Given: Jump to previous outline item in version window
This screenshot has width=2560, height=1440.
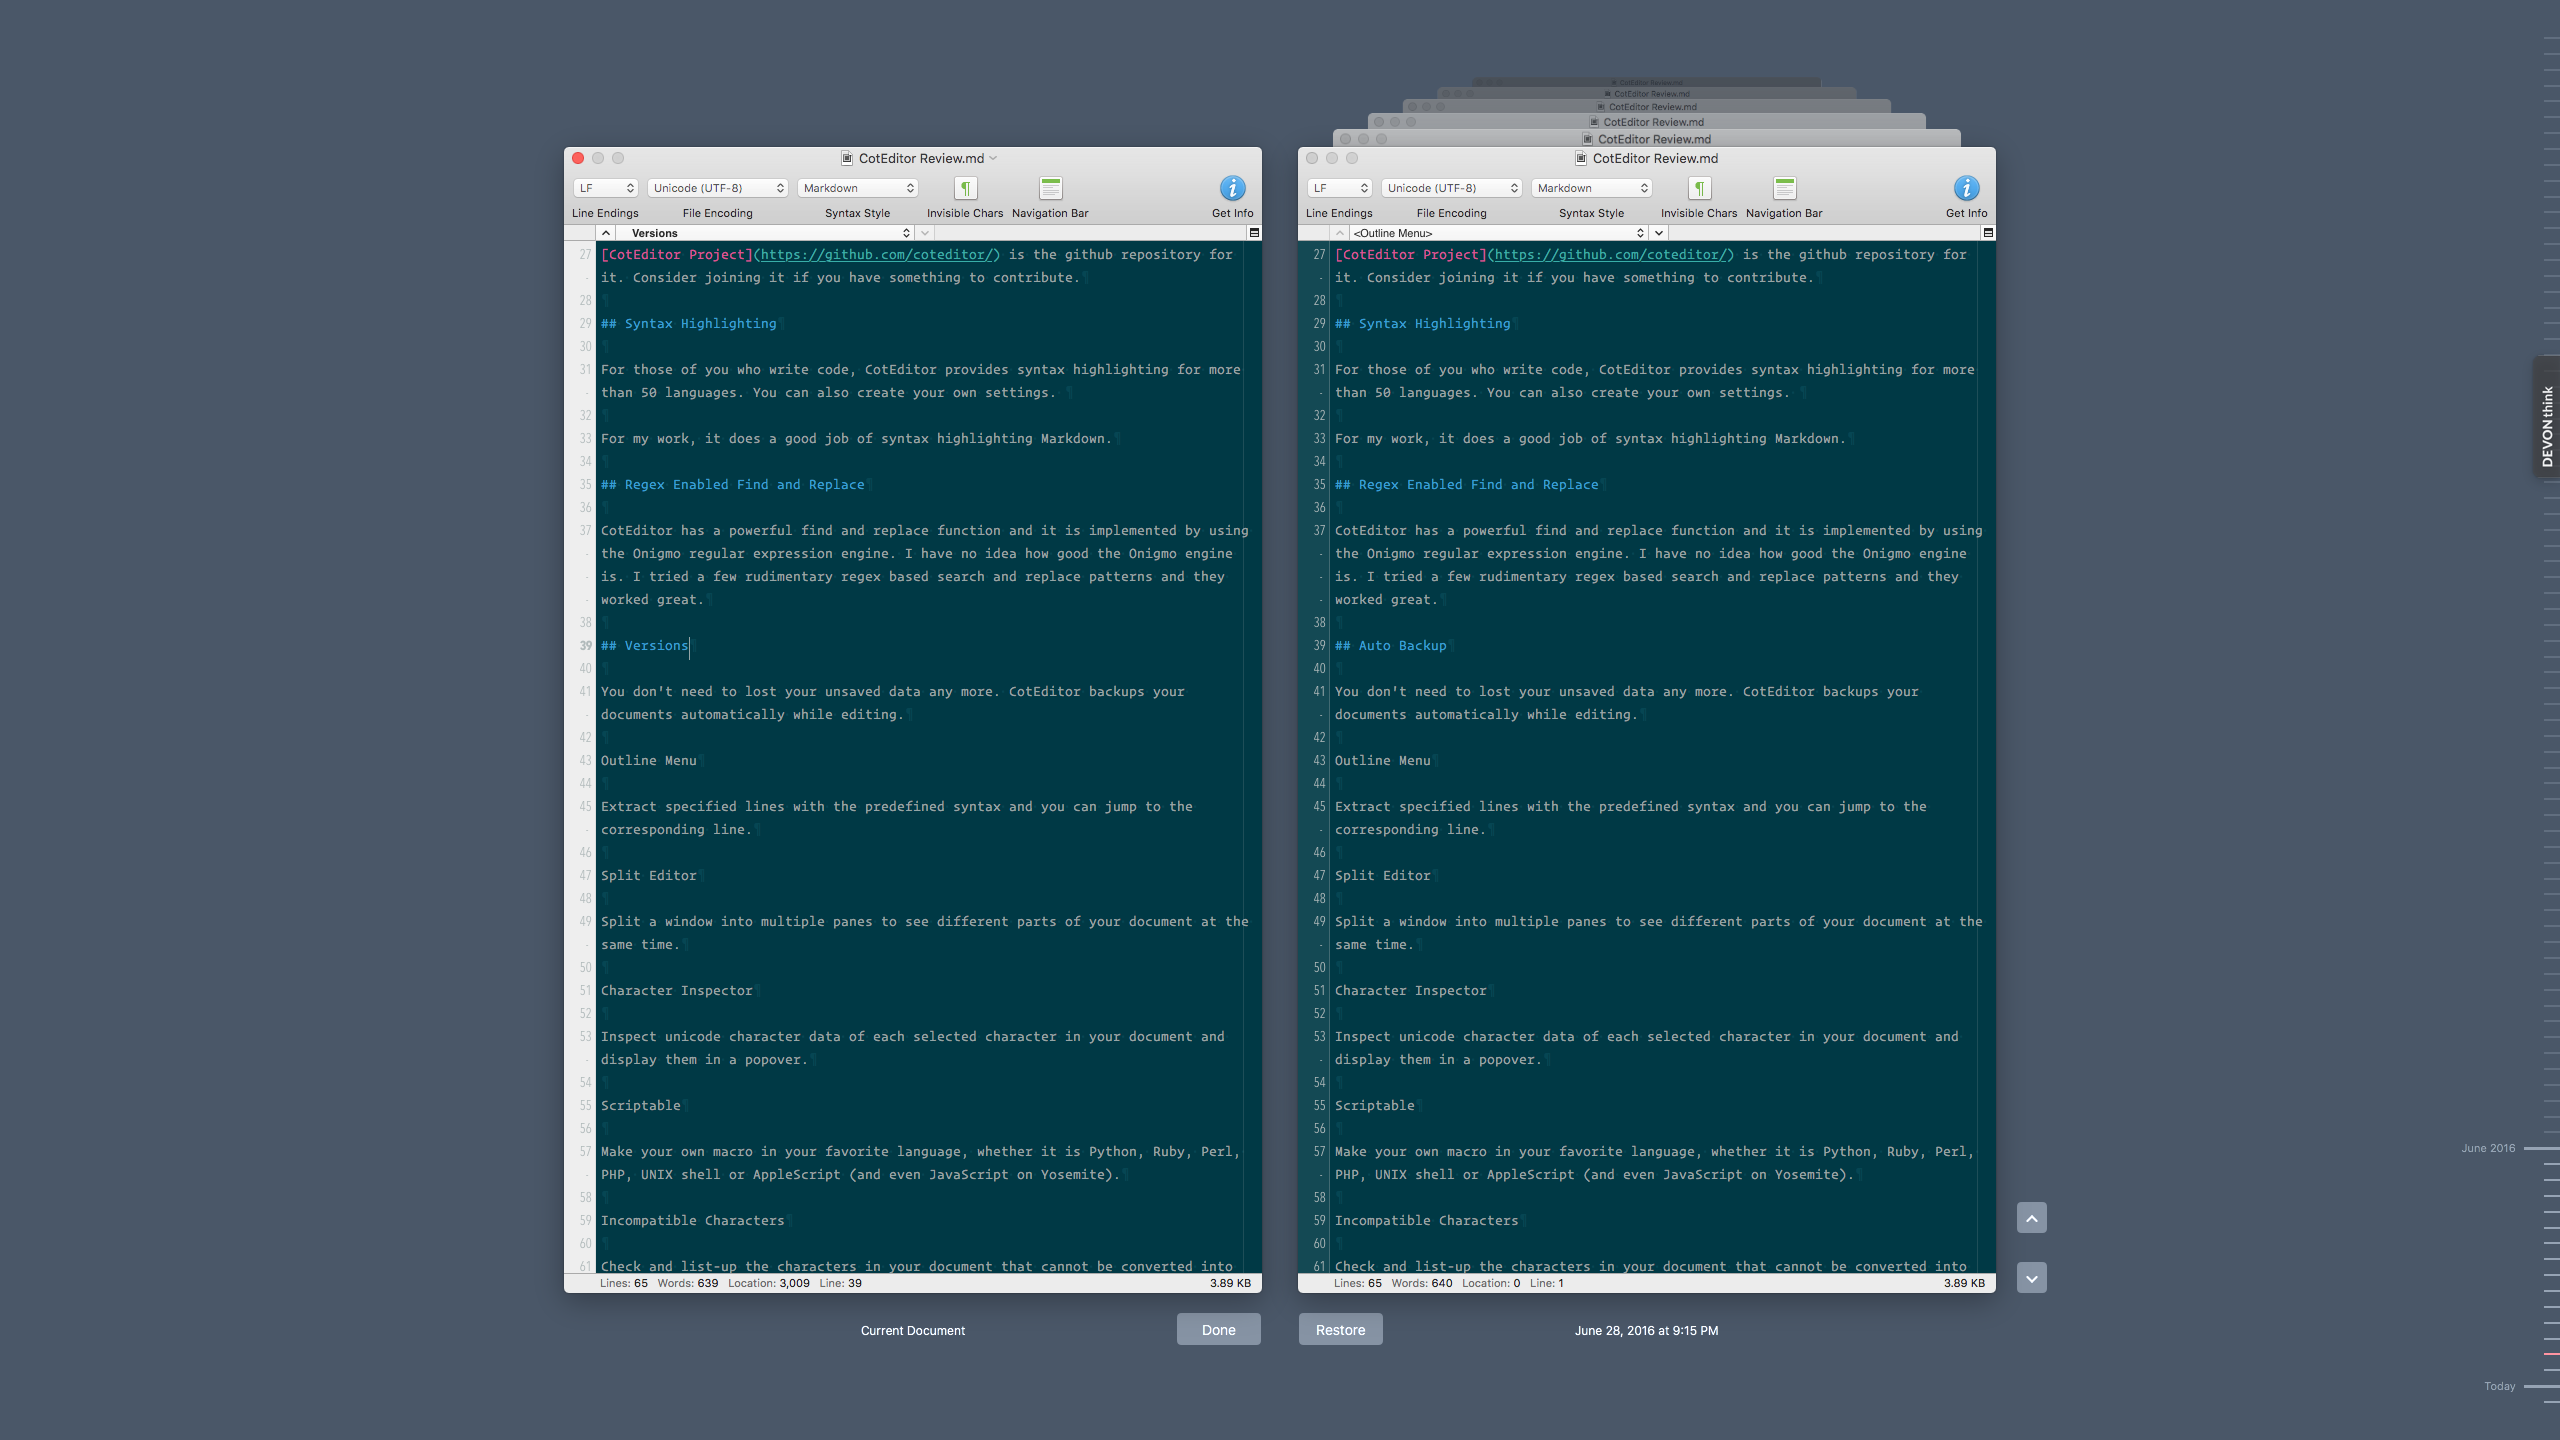Looking at the screenshot, I should [x=1340, y=233].
